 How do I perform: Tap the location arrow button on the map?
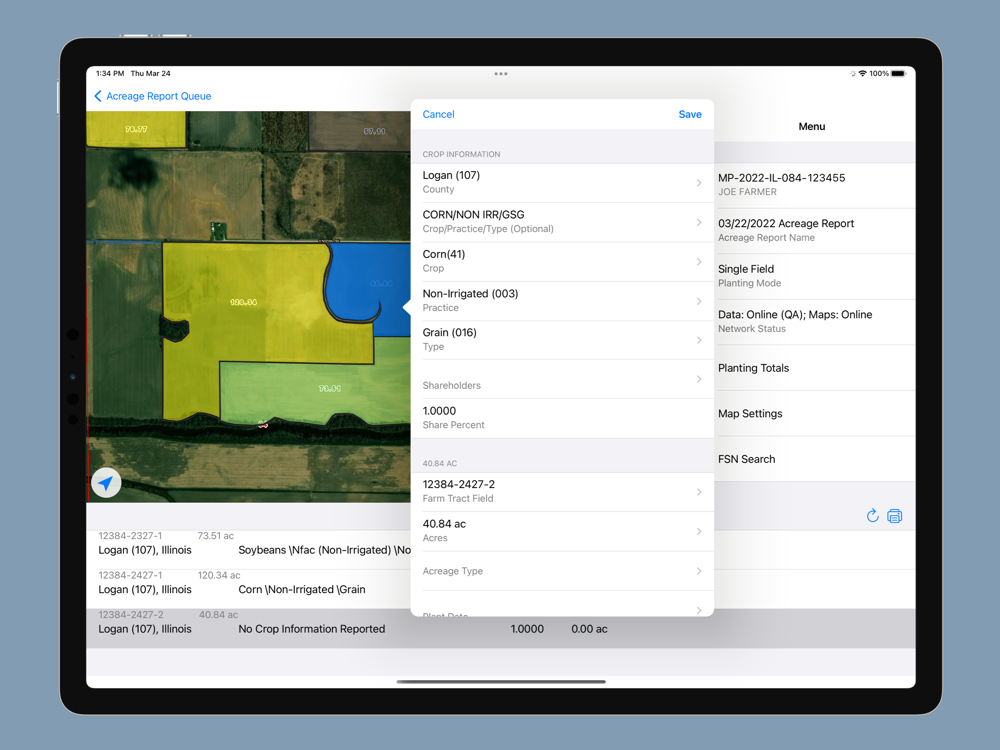106,483
